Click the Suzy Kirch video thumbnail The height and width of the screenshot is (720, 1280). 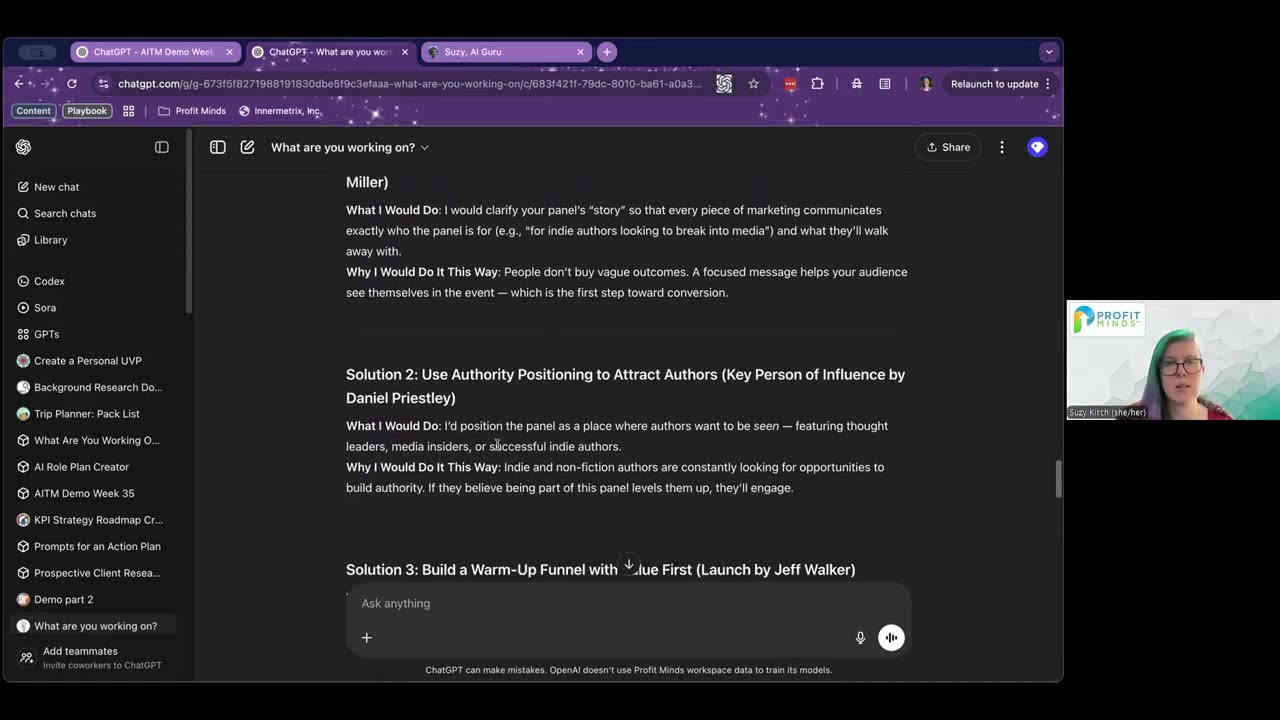(x=1173, y=360)
